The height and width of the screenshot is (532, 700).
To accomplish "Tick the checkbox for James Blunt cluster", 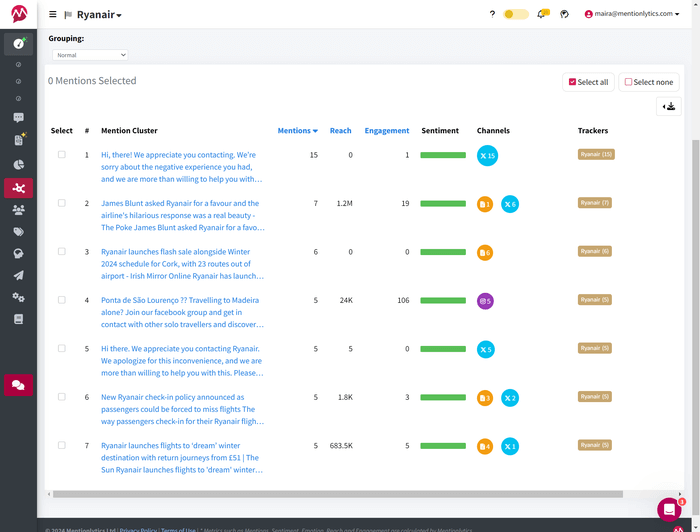I will [x=62, y=203].
